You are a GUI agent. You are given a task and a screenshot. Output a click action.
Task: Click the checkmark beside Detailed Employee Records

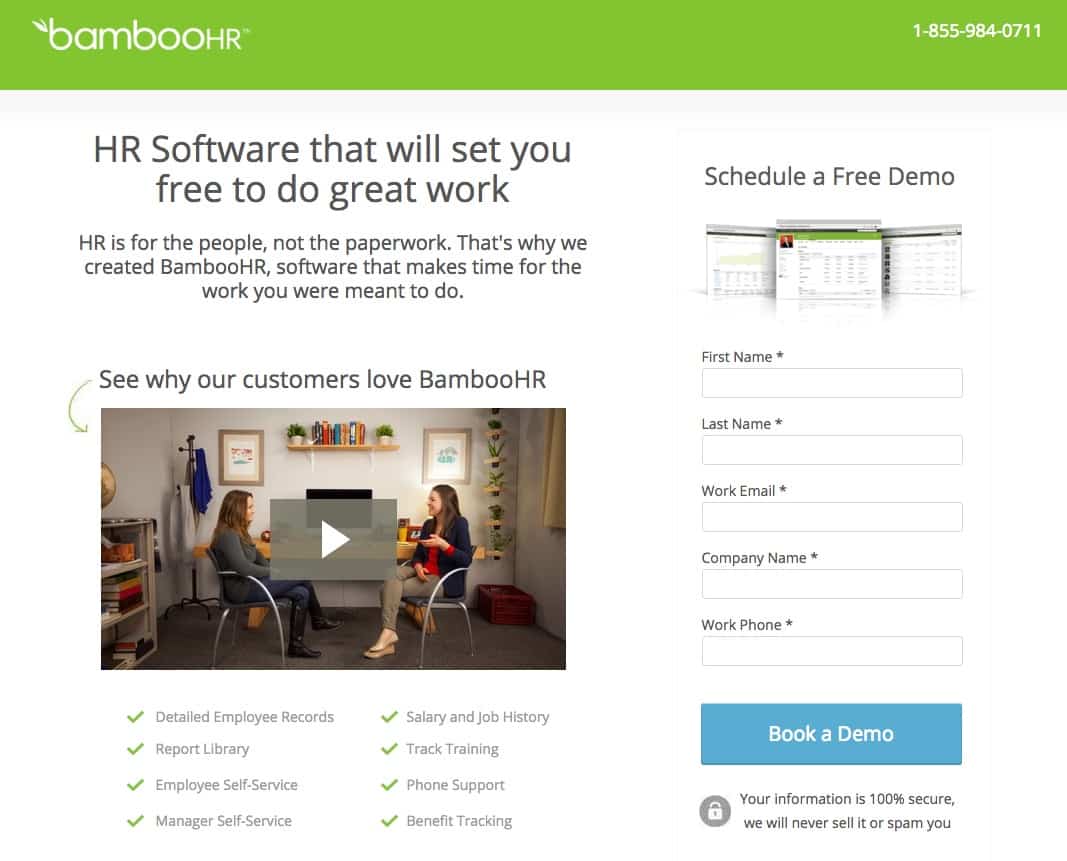tap(135, 717)
